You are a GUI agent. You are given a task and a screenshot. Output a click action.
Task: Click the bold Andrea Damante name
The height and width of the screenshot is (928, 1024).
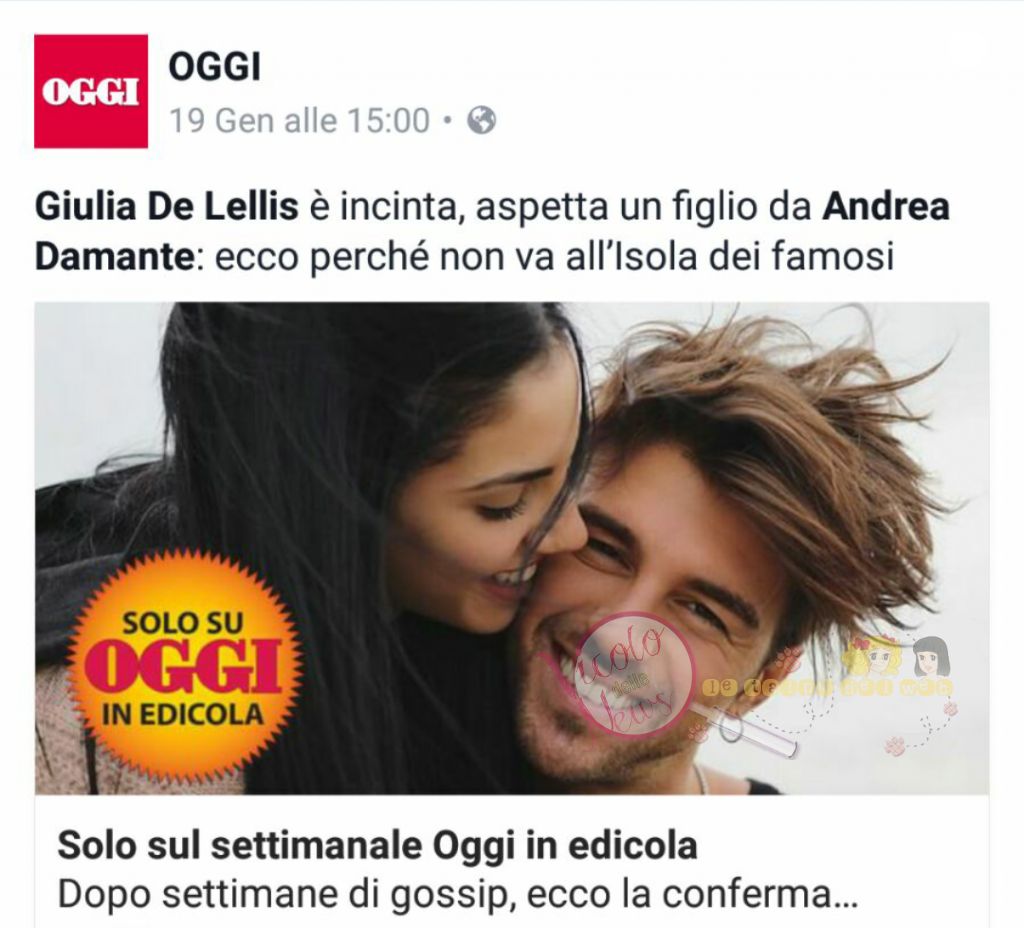[x=492, y=232]
